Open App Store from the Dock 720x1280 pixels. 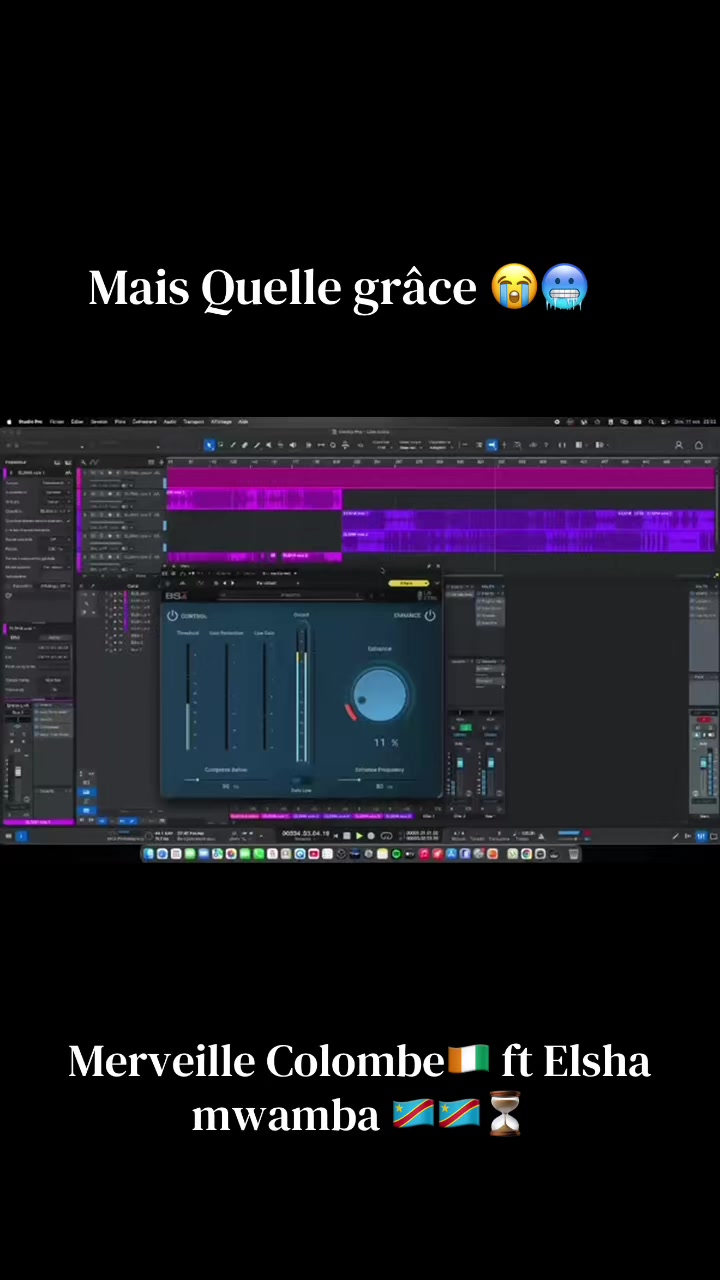pyautogui.click(x=451, y=854)
